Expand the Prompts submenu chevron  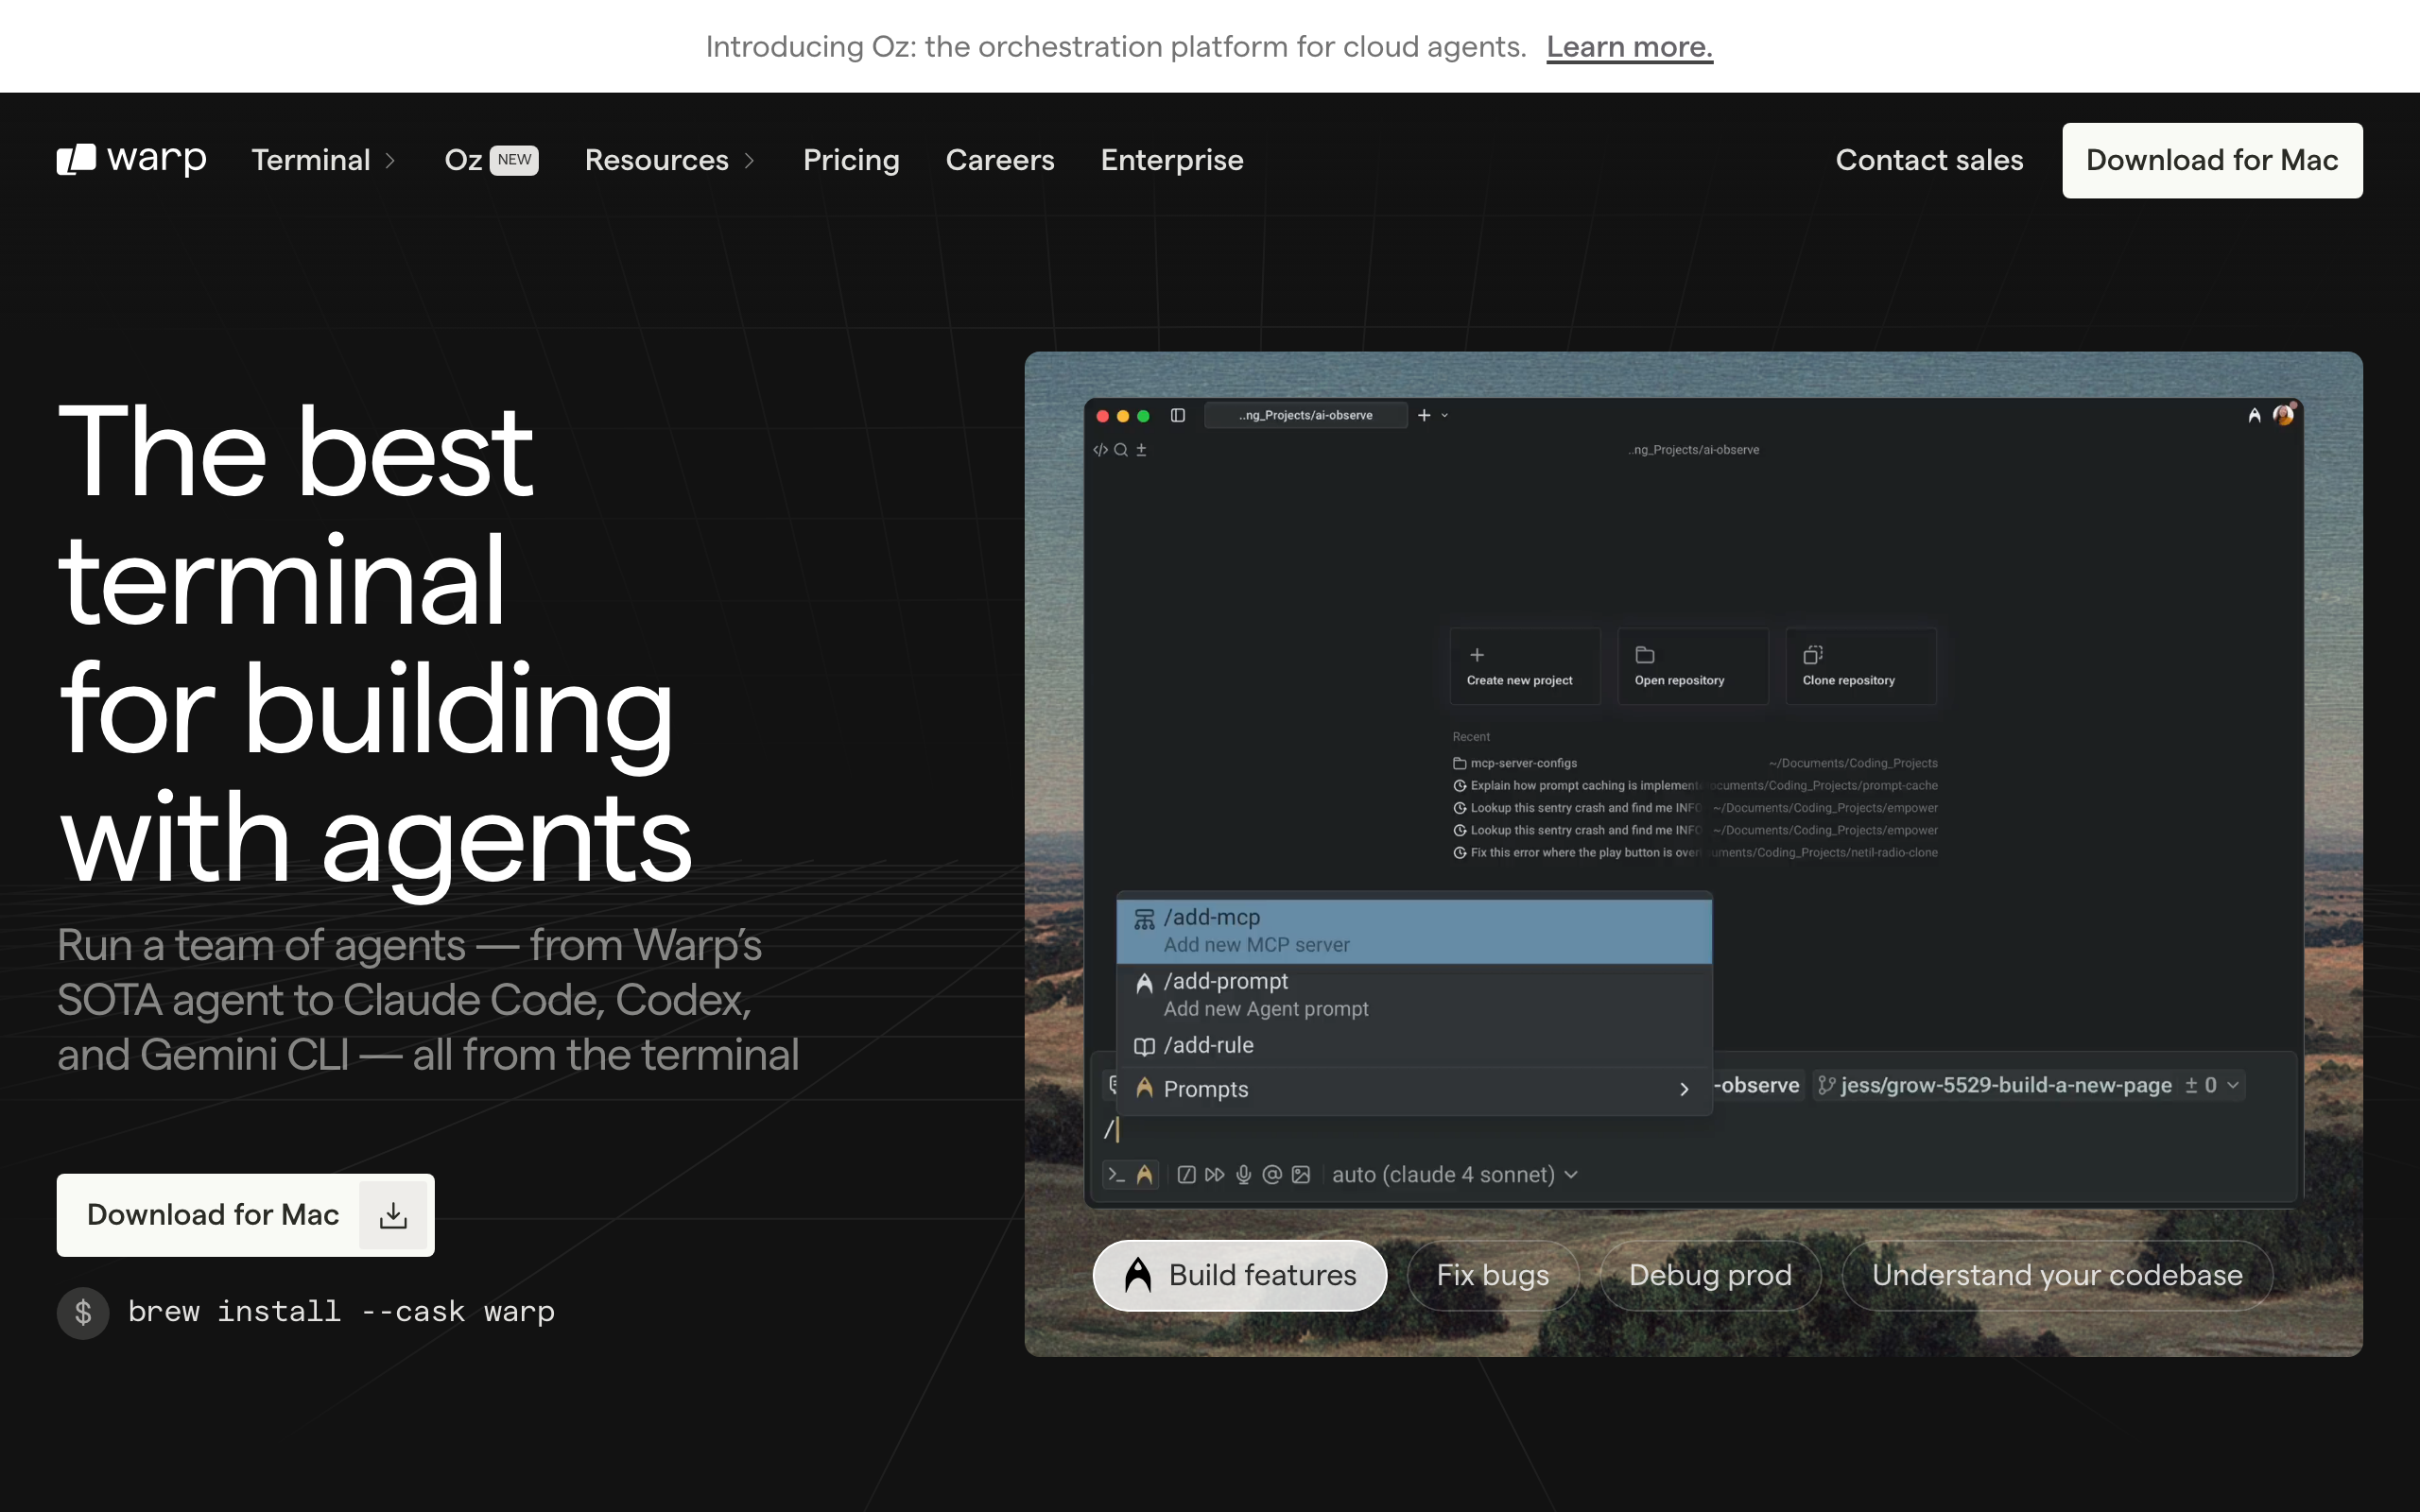pos(1683,1089)
